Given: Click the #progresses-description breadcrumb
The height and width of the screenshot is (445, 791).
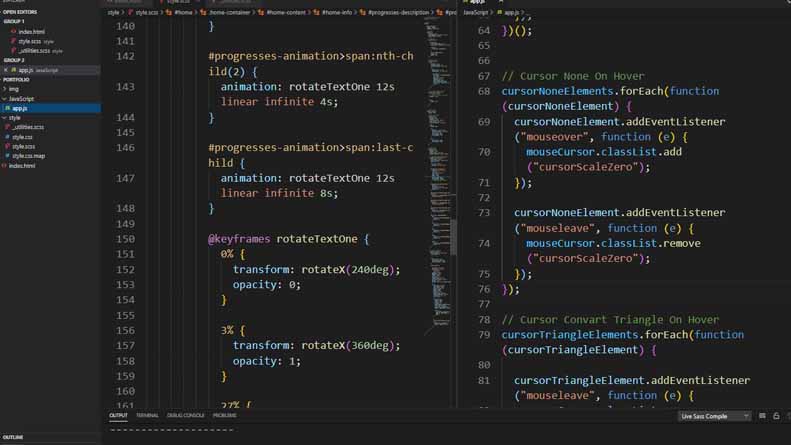Looking at the screenshot, I should [x=398, y=13].
